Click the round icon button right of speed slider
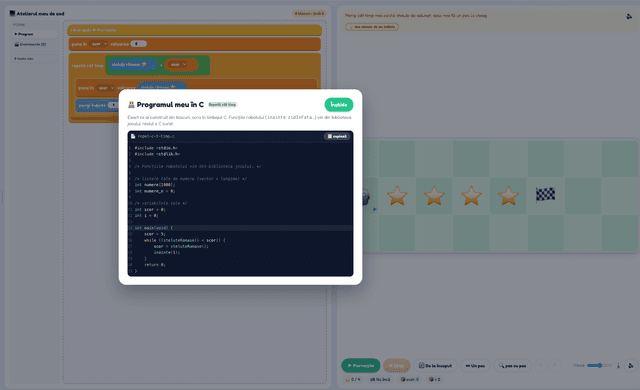 click(631, 366)
